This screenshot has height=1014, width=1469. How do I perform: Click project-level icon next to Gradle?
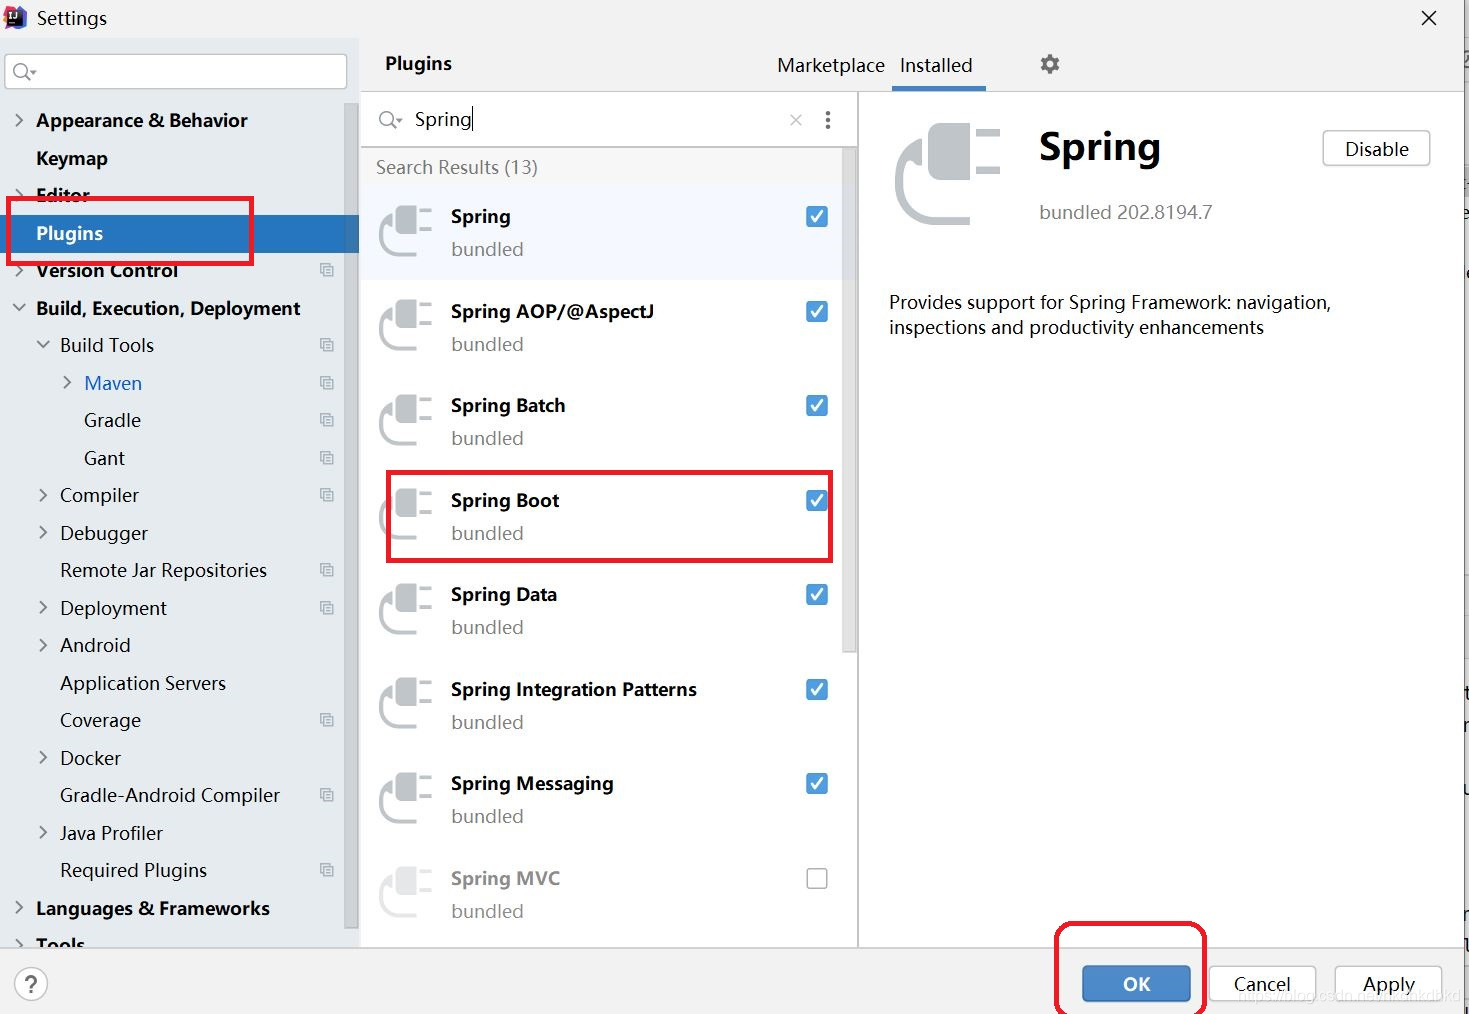[x=326, y=420]
